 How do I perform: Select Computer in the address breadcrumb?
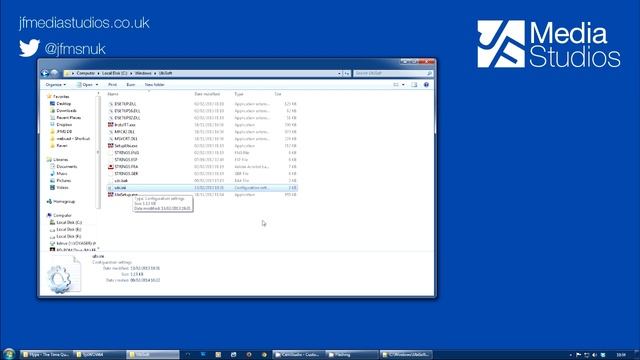click(86, 73)
